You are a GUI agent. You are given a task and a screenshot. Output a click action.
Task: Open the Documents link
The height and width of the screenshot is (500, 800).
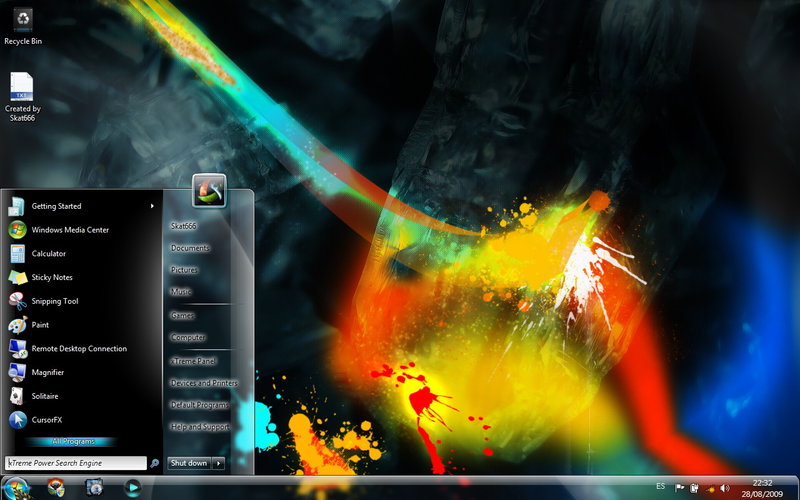[190, 248]
